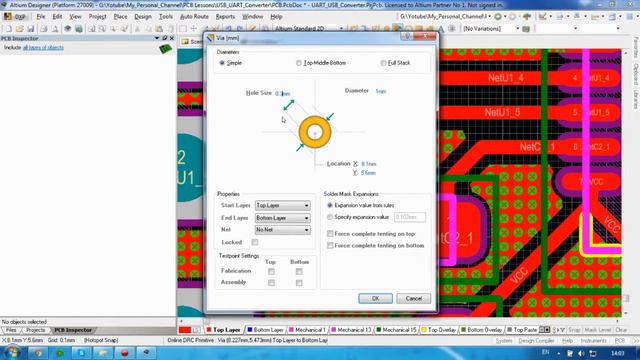Click the green browse-back circular icon
640x360 pixels.
498,17
